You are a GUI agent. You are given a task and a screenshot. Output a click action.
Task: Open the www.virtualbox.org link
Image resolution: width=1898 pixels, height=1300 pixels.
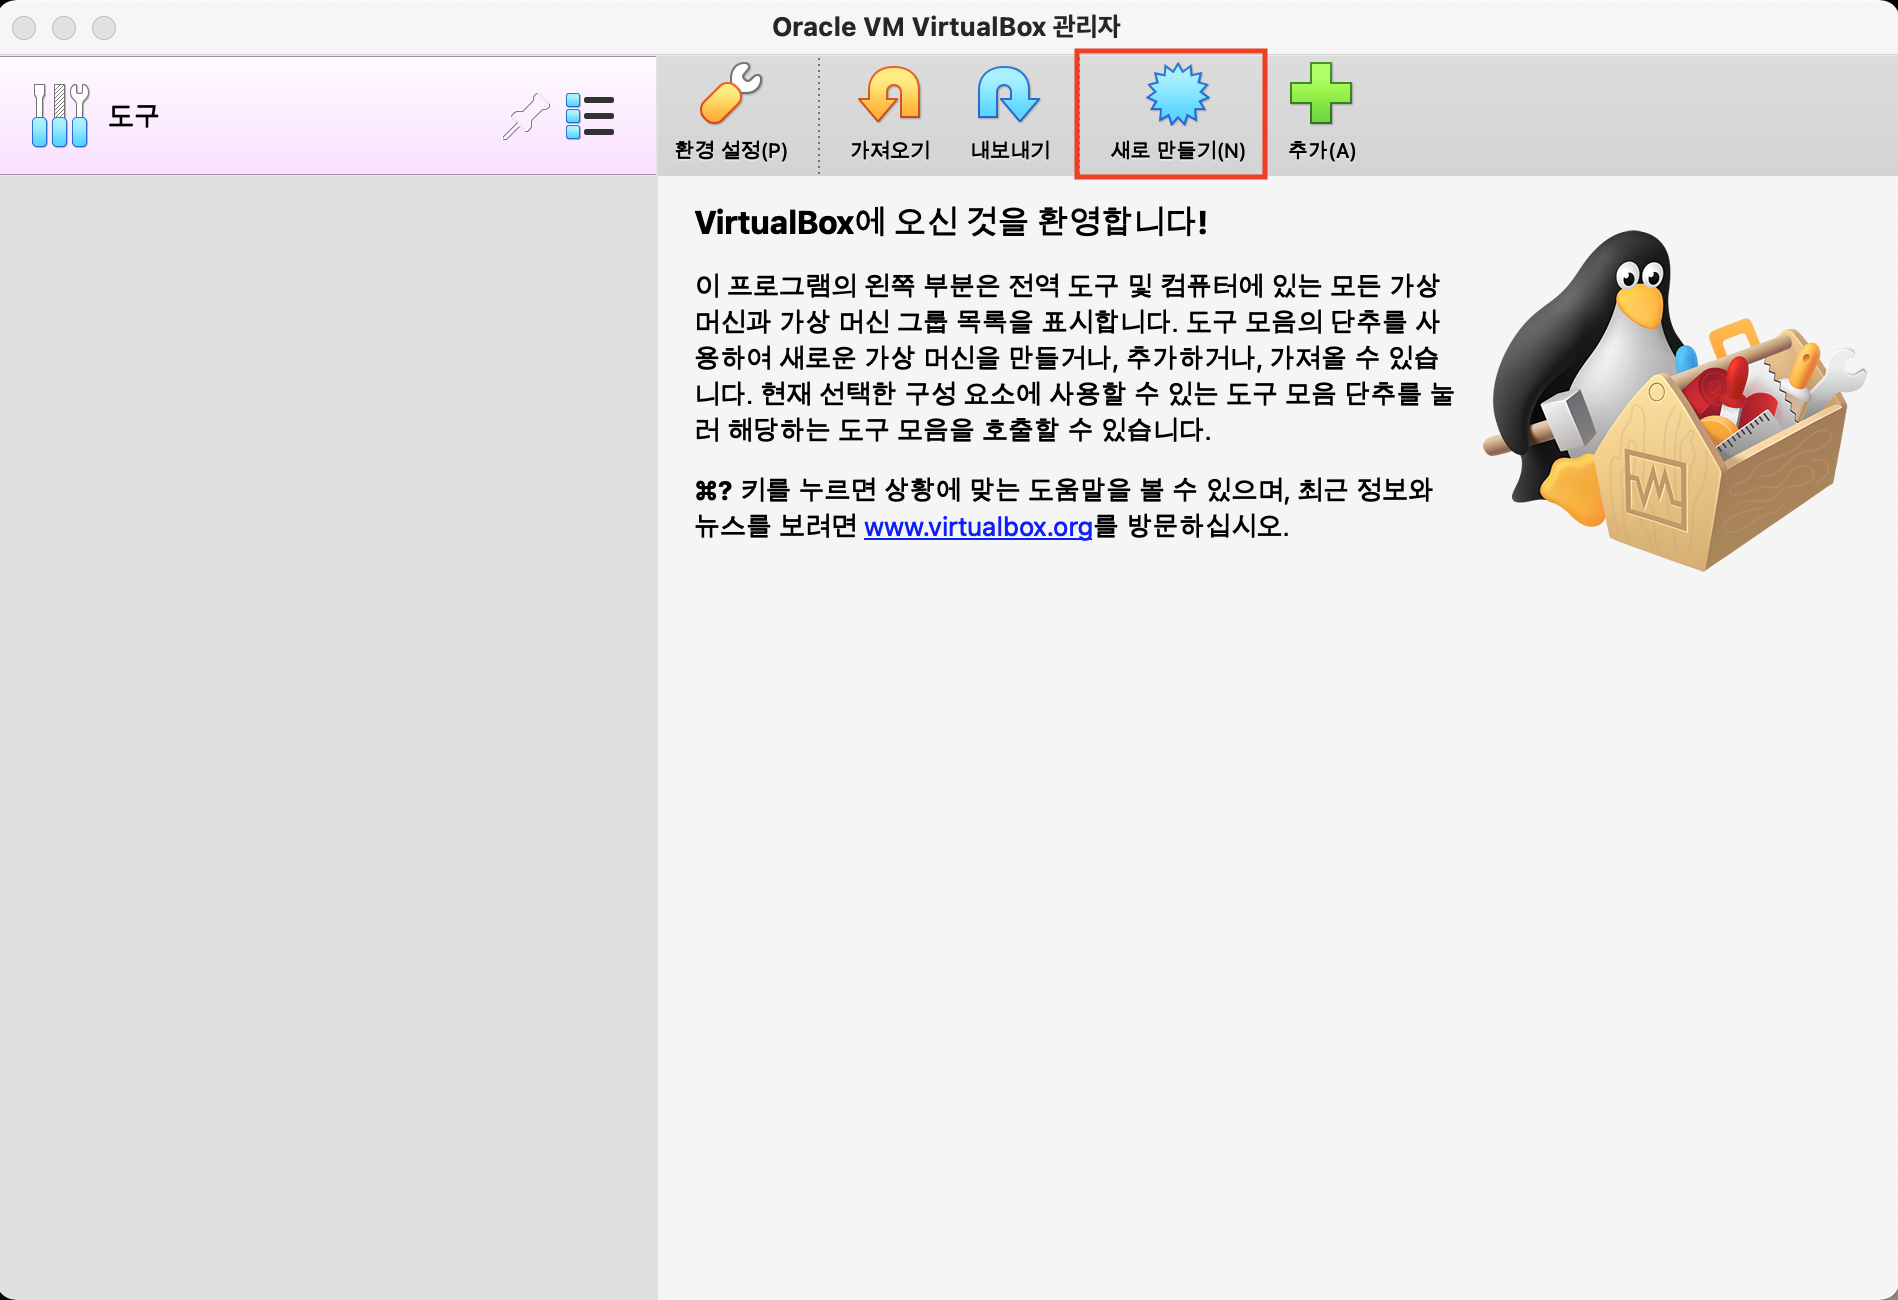pos(978,526)
